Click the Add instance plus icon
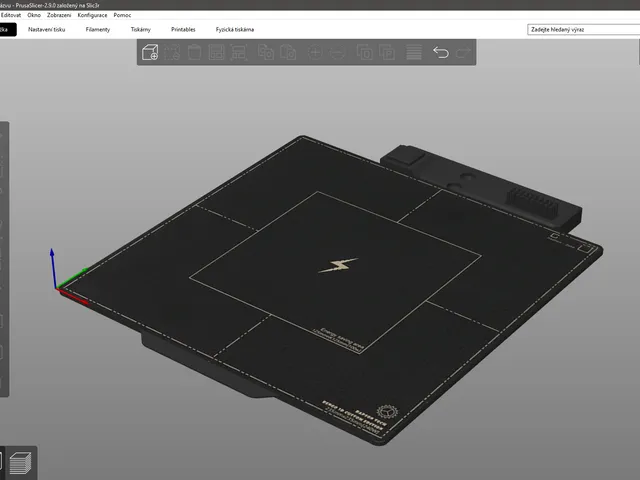Screen dimensions: 640x480 coord(315,52)
